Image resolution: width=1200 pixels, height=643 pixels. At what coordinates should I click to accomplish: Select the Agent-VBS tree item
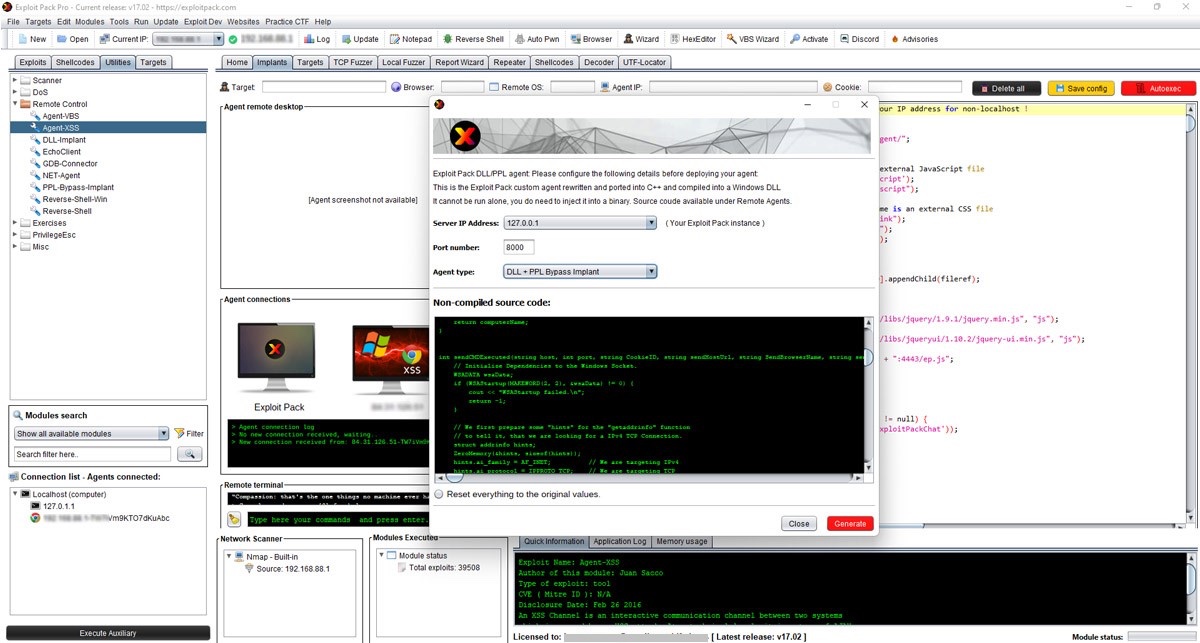[60, 116]
